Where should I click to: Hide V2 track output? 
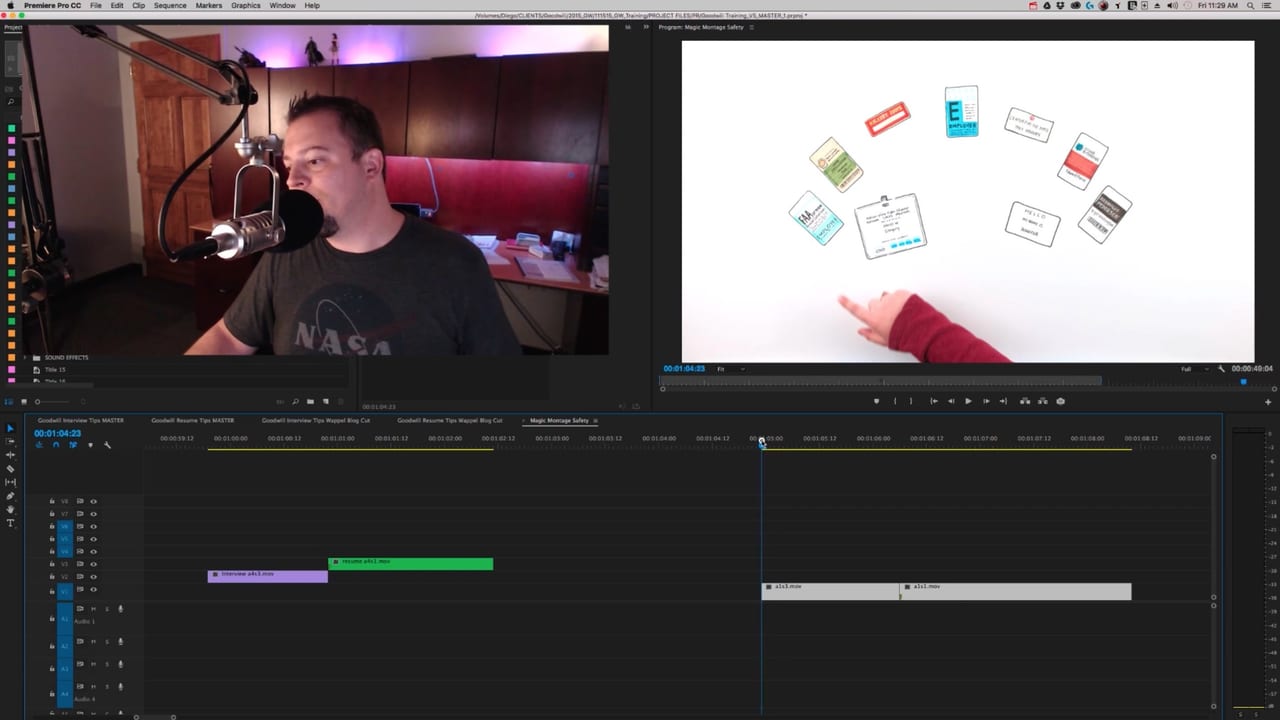94,577
